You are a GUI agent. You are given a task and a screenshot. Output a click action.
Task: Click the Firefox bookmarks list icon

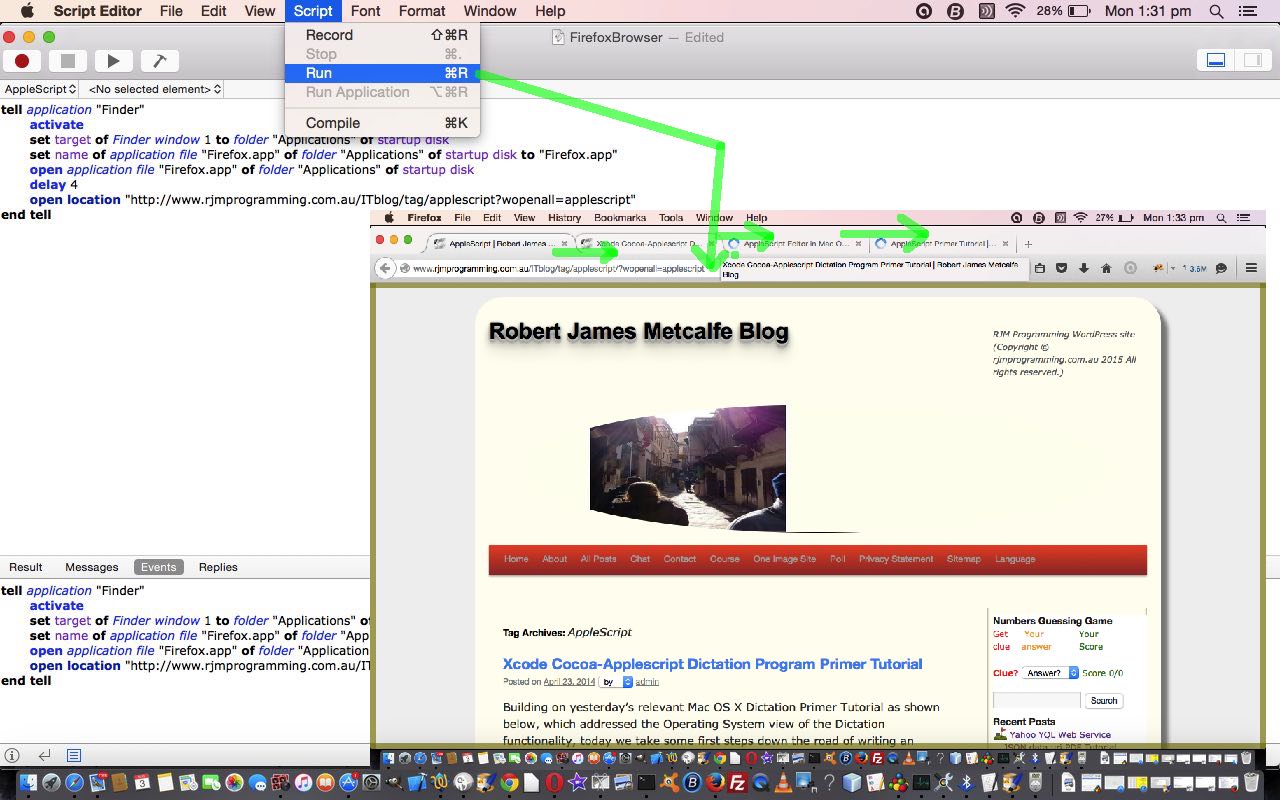click(1040, 268)
